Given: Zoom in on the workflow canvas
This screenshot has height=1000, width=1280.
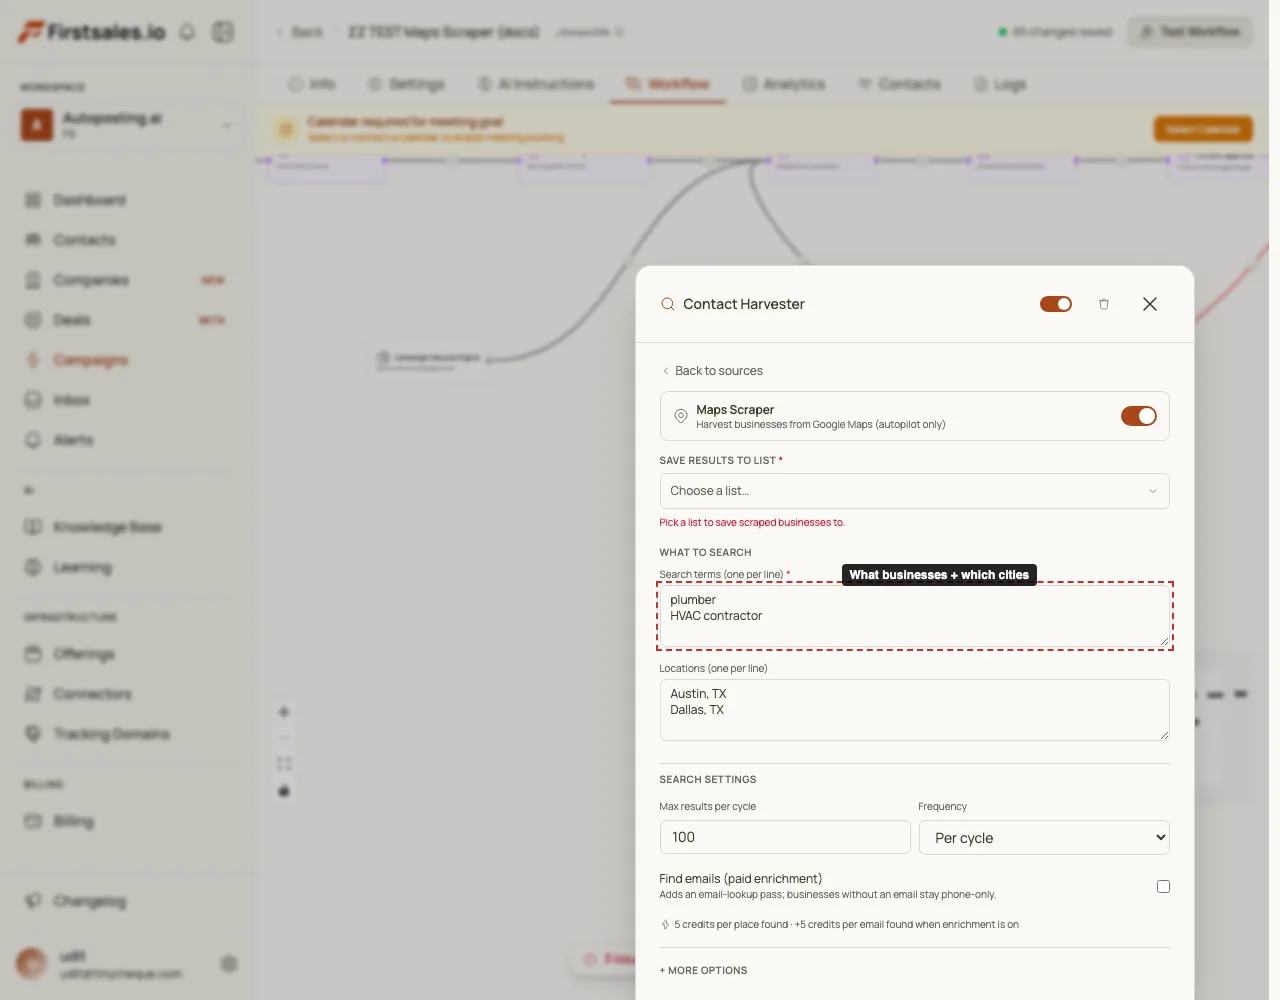Looking at the screenshot, I should [x=284, y=712].
